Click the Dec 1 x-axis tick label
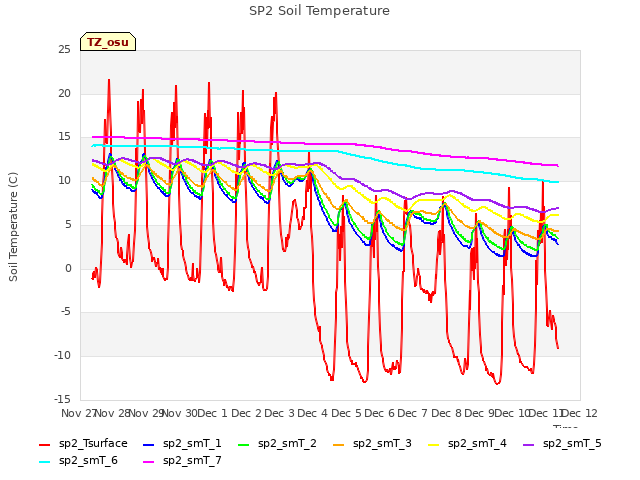The width and height of the screenshot is (640, 480). (212, 413)
